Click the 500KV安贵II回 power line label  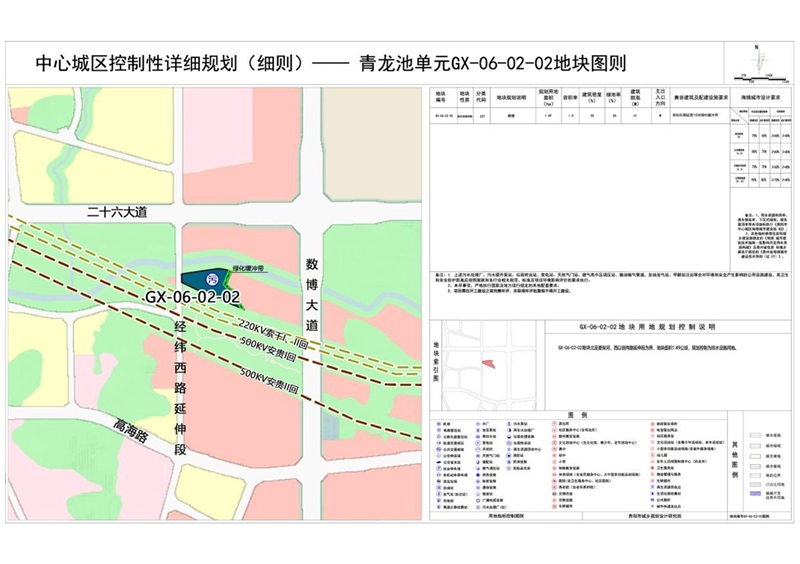coord(270,381)
